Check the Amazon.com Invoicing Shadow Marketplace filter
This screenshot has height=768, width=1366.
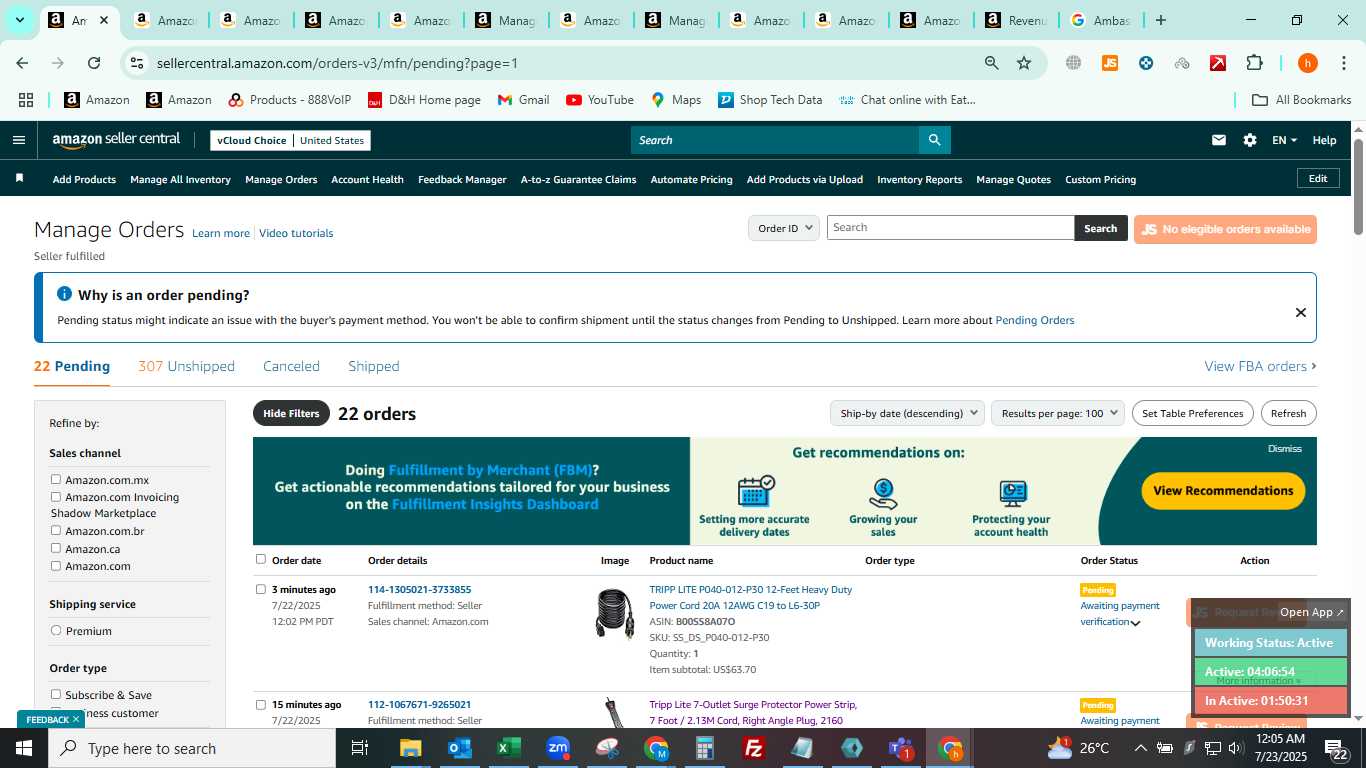(x=56, y=496)
